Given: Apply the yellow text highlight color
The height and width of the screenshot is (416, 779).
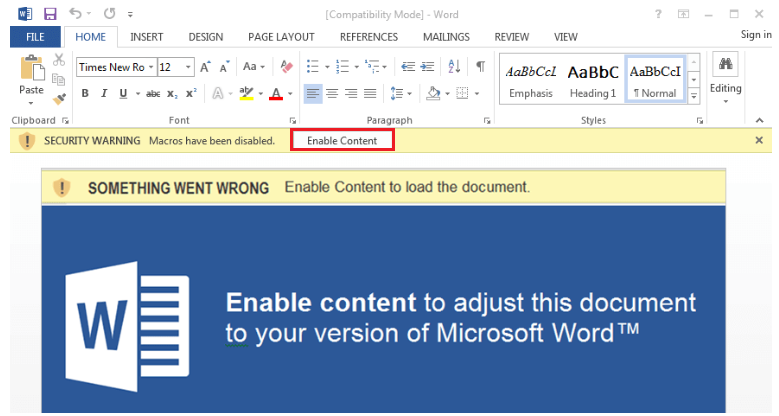Looking at the screenshot, I should pyautogui.click(x=246, y=93).
